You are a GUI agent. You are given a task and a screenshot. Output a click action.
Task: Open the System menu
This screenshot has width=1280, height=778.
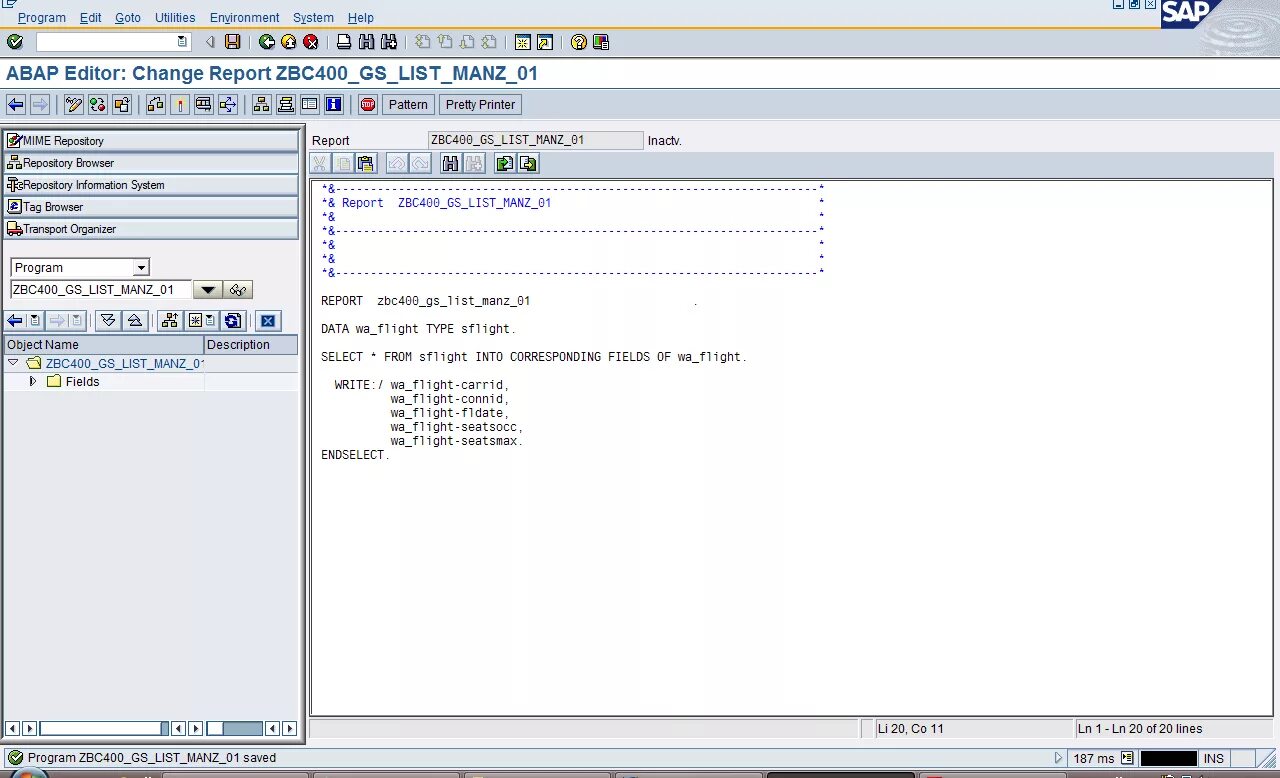313,18
